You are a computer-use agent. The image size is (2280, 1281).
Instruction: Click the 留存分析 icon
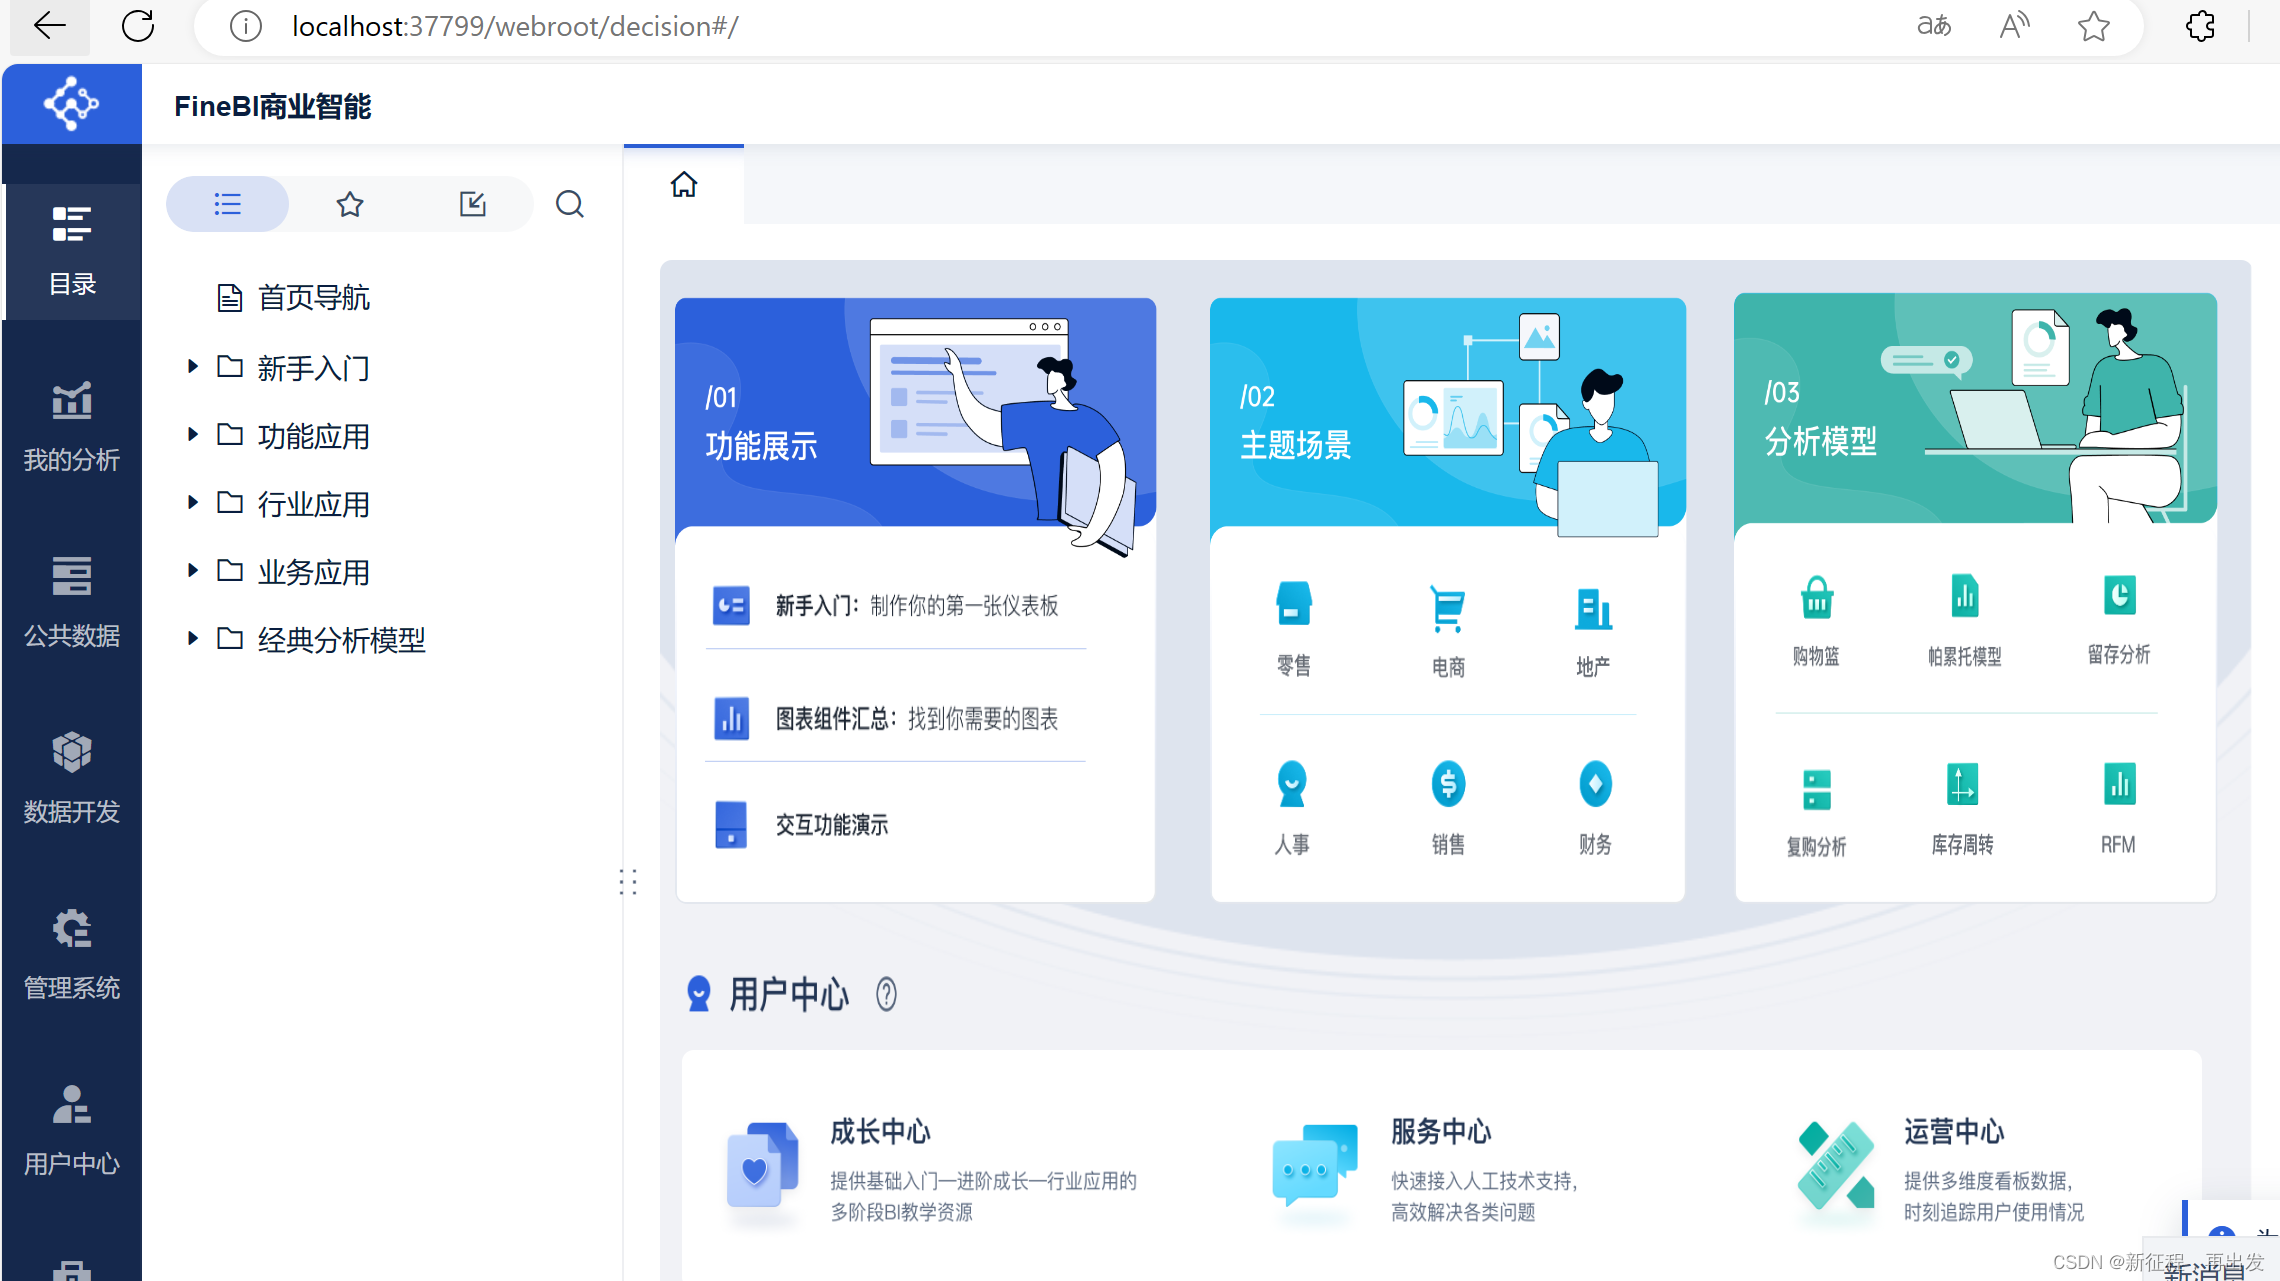pyautogui.click(x=2119, y=595)
